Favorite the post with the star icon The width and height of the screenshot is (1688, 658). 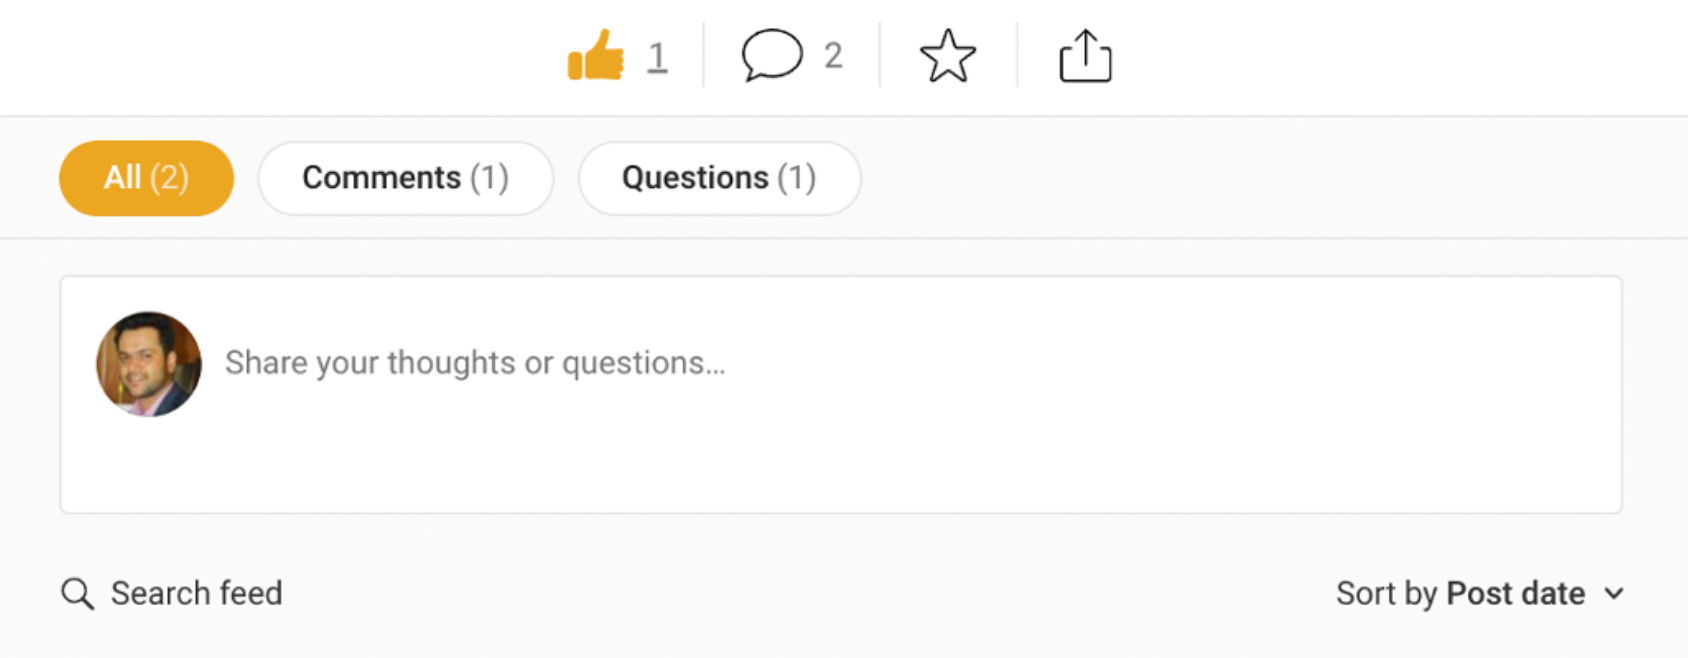click(x=947, y=56)
